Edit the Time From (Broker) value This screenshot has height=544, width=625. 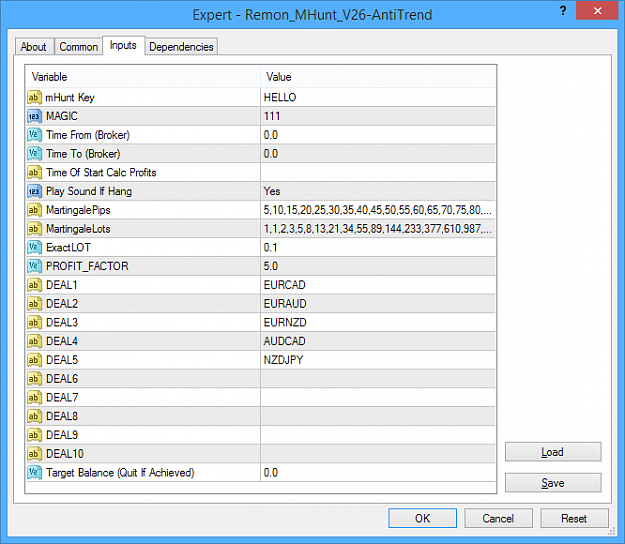coord(378,135)
